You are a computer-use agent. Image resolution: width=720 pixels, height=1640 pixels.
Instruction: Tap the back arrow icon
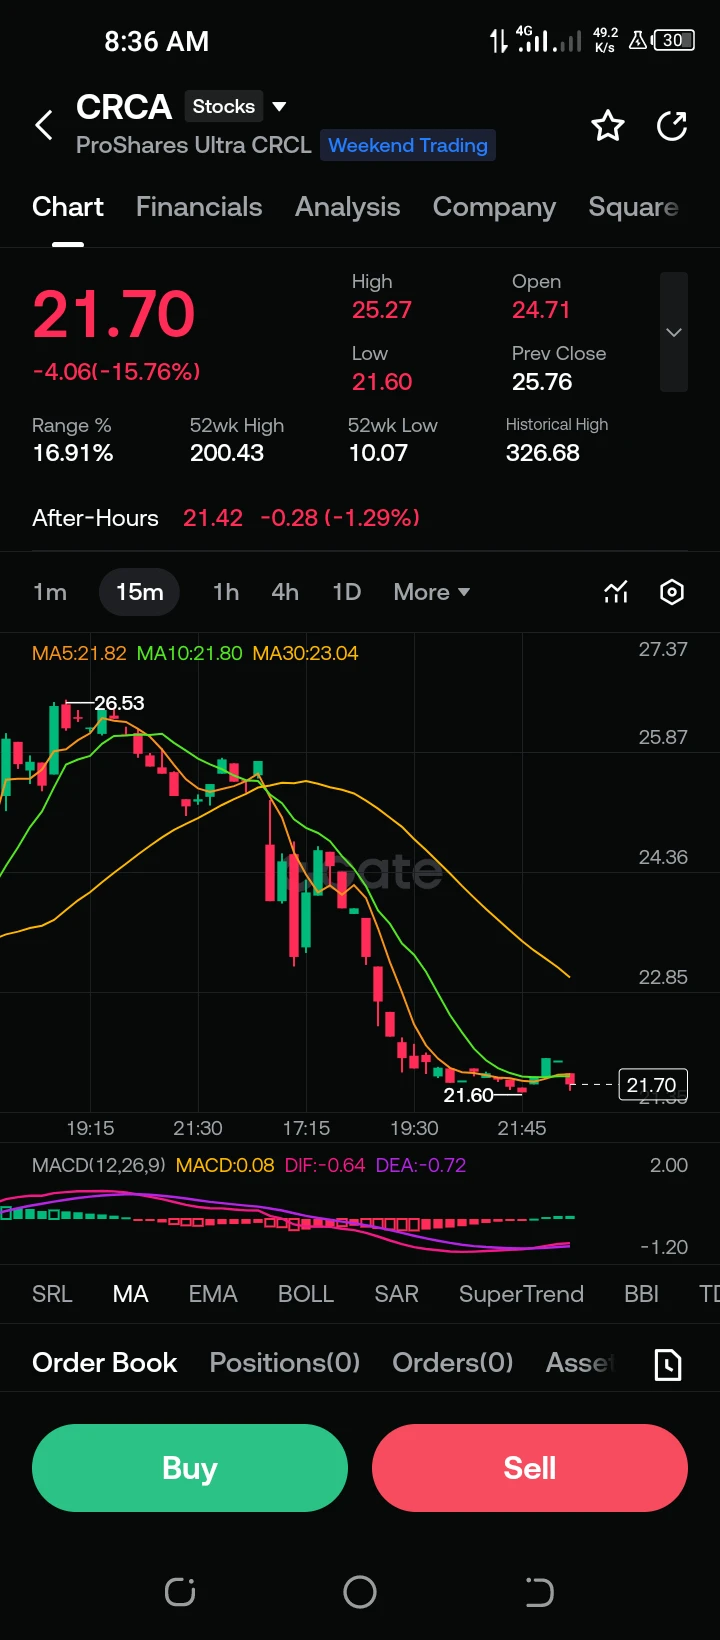click(x=44, y=126)
